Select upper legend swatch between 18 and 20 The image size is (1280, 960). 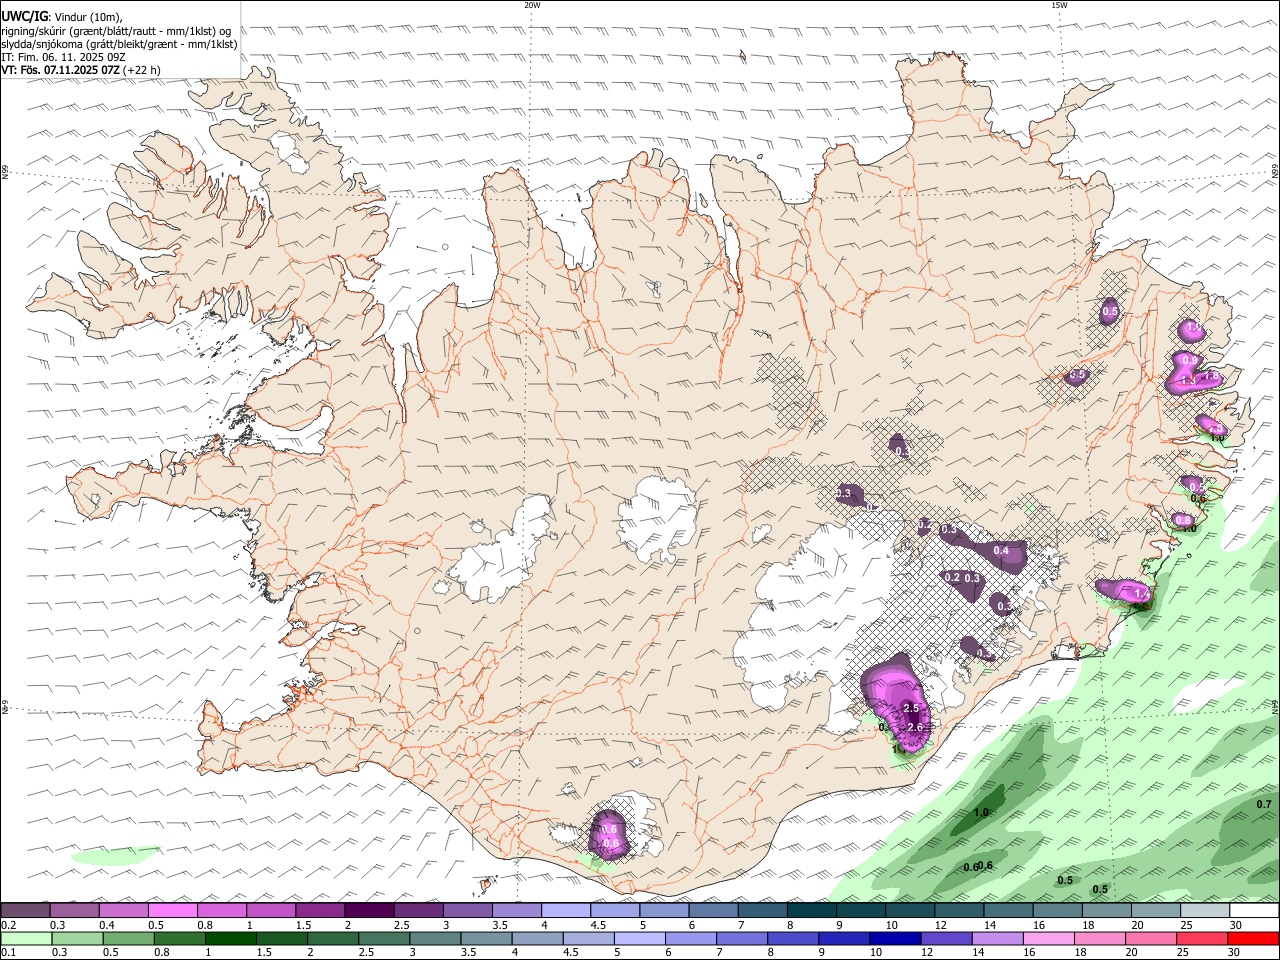[1106, 910]
